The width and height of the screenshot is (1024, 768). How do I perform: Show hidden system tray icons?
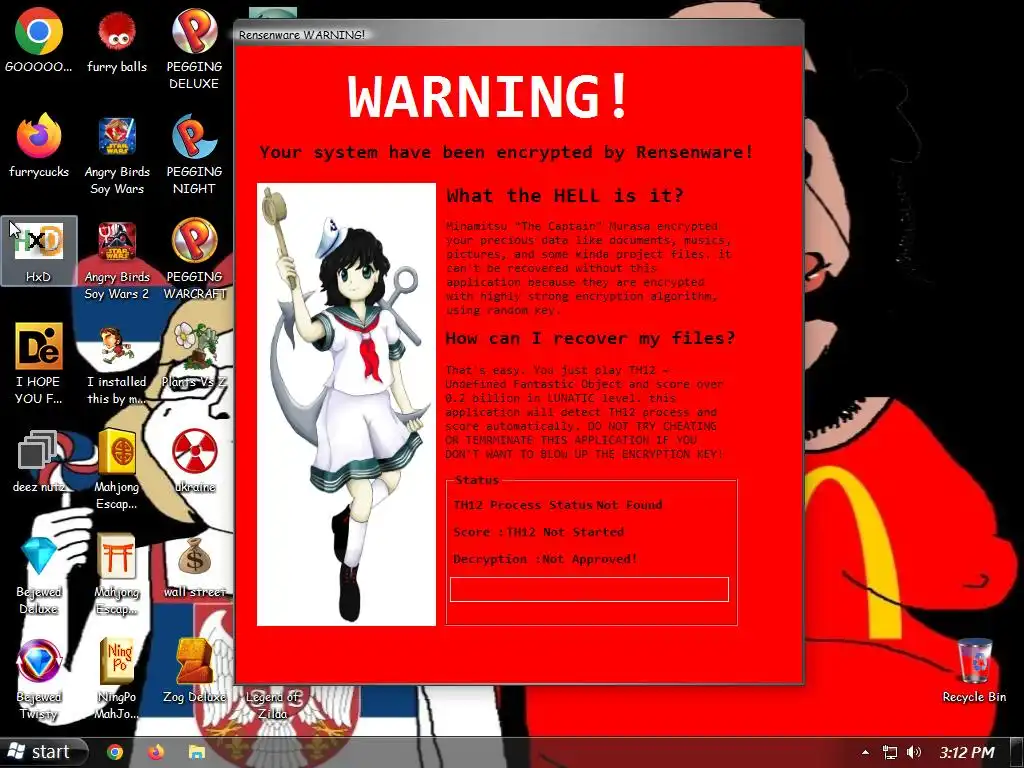click(865, 752)
